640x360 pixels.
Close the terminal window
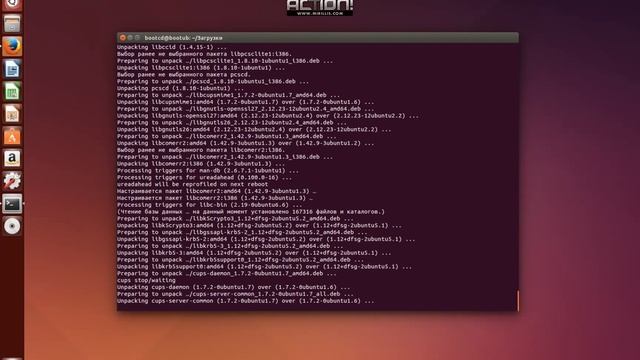pyautogui.click(x=122, y=38)
